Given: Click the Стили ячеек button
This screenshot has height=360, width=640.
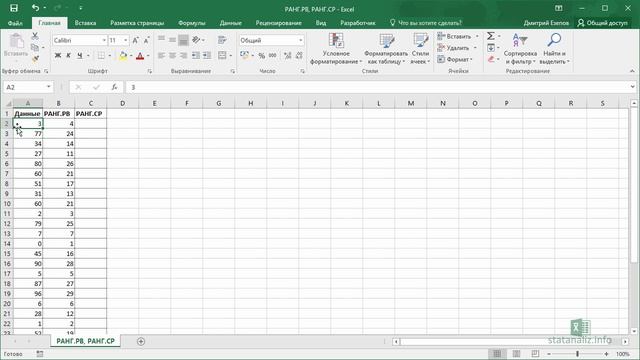Looking at the screenshot, I should coord(420,49).
